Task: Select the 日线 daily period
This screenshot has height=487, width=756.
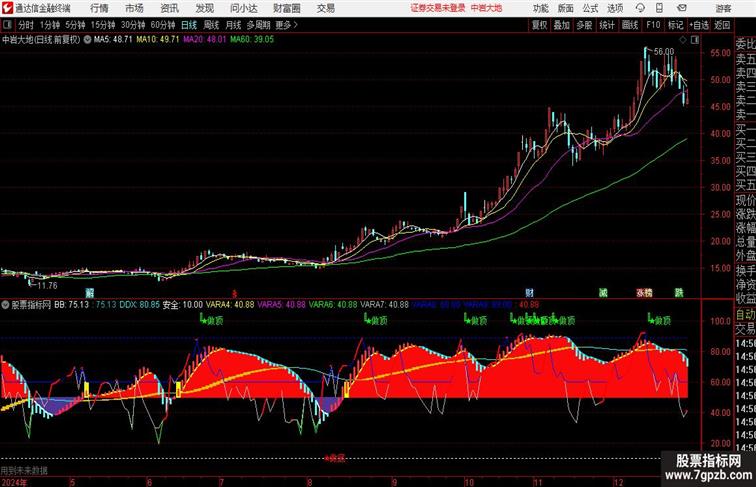Action: pyautogui.click(x=189, y=25)
